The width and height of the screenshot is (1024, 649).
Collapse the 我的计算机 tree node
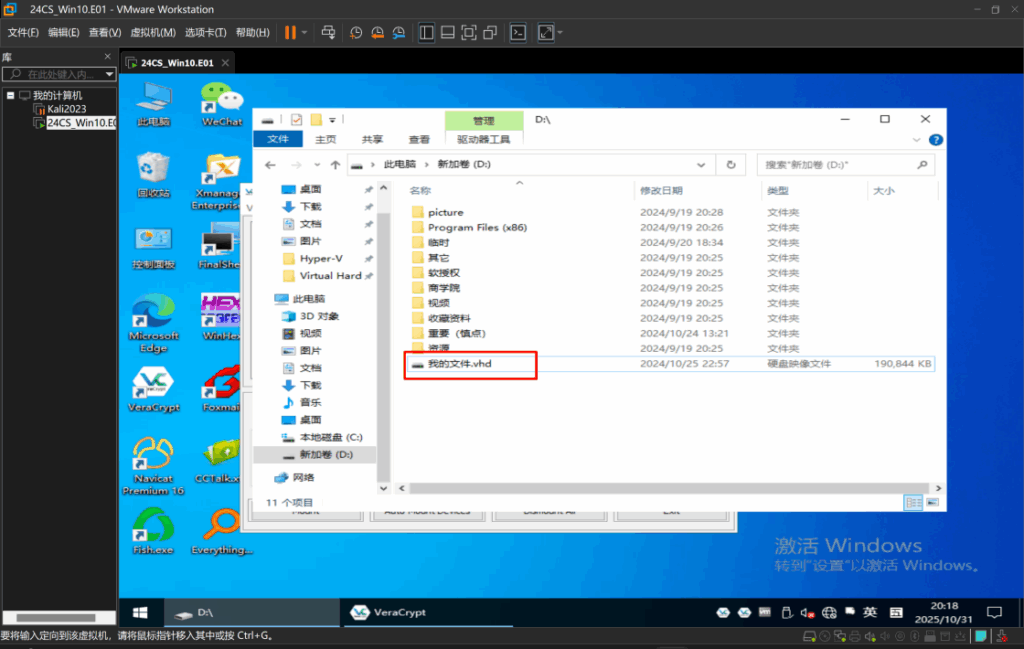10,95
